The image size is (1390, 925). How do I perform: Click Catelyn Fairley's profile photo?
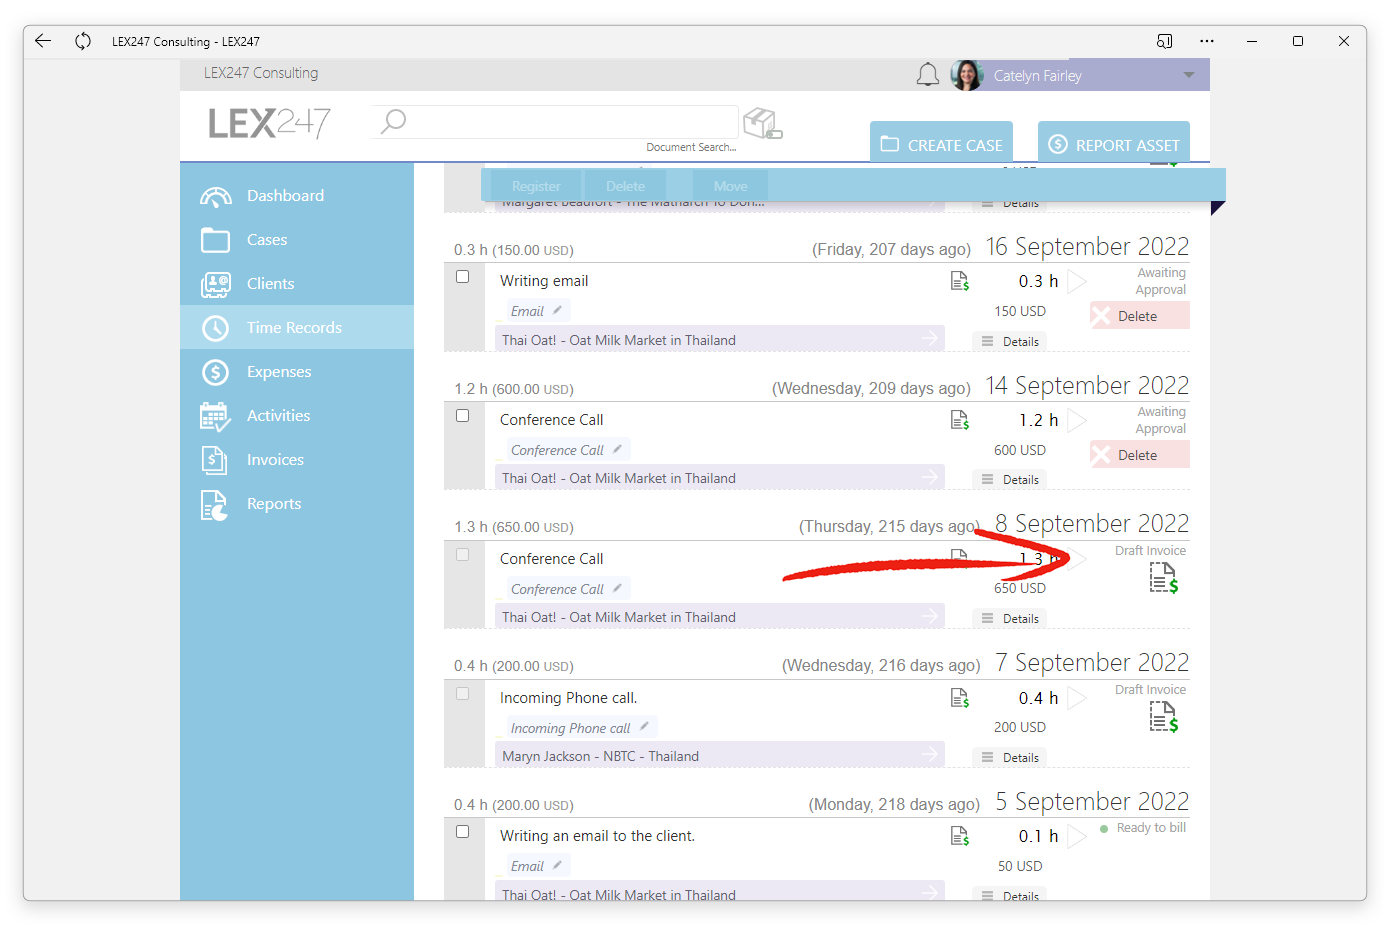967,75
